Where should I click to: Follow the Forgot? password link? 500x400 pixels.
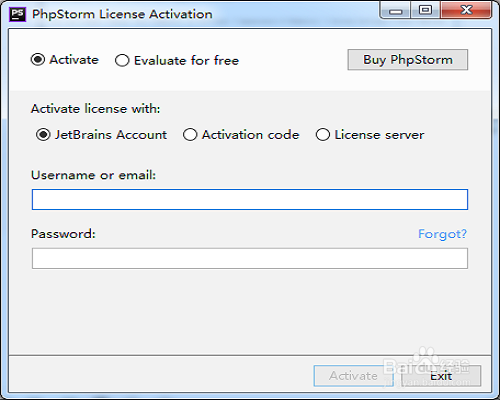442,234
